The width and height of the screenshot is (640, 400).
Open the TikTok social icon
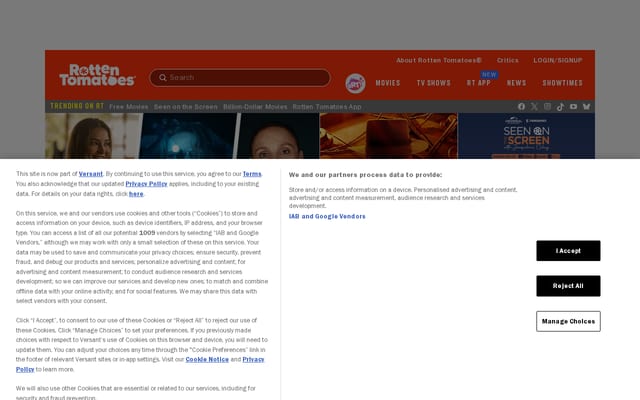point(560,107)
